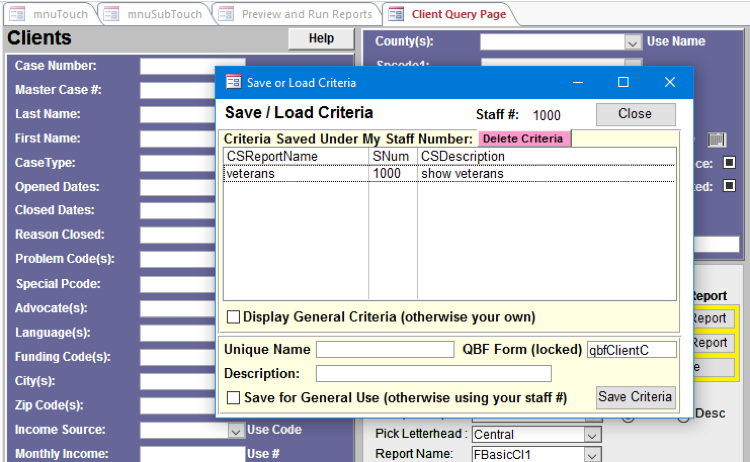The height and width of the screenshot is (462, 750).
Task: Enable Display General Criteria checkbox
Action: [x=233, y=317]
